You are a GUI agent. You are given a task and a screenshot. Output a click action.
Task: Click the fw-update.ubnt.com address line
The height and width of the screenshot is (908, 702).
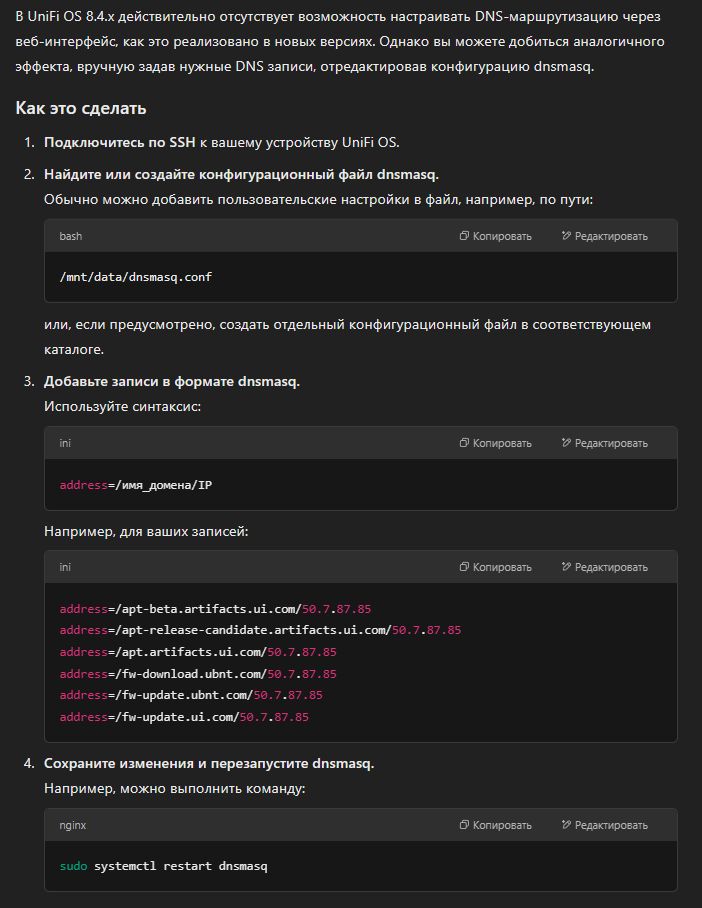tap(191, 695)
